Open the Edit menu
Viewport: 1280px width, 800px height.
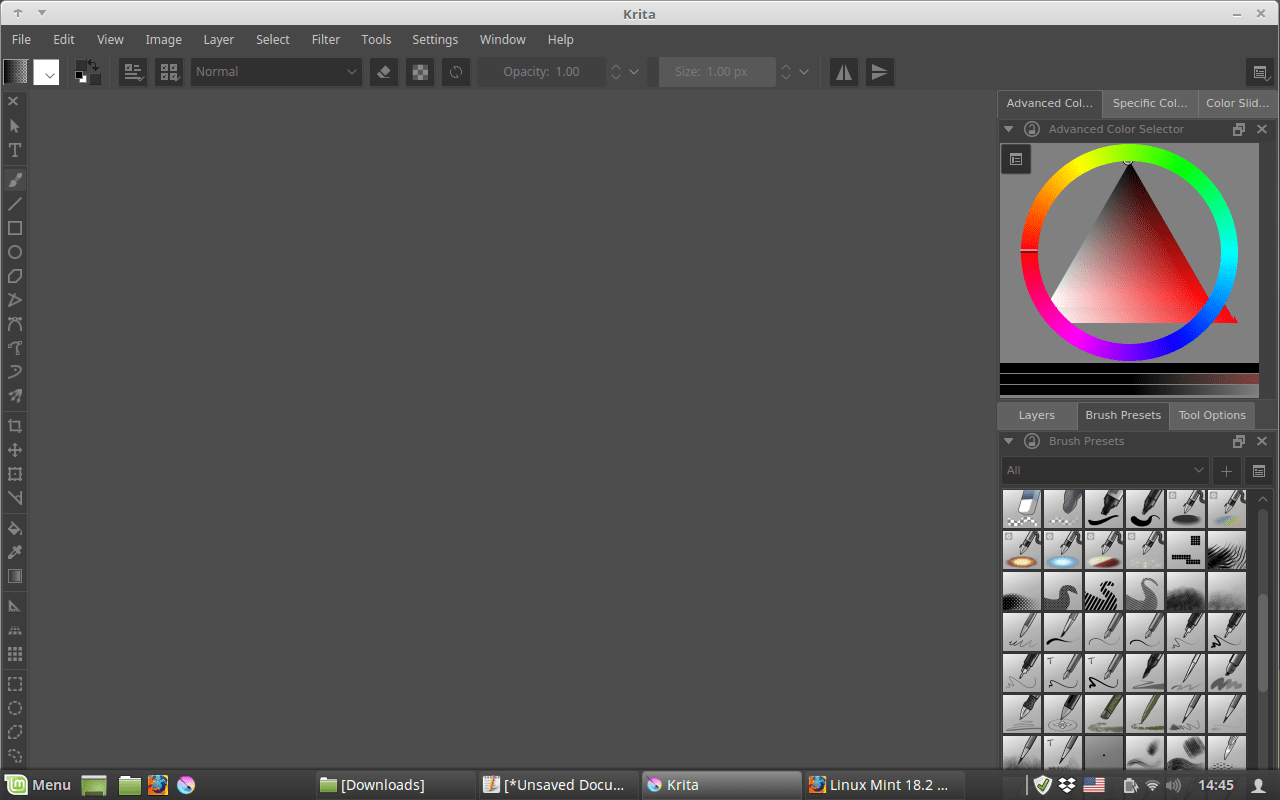point(63,39)
